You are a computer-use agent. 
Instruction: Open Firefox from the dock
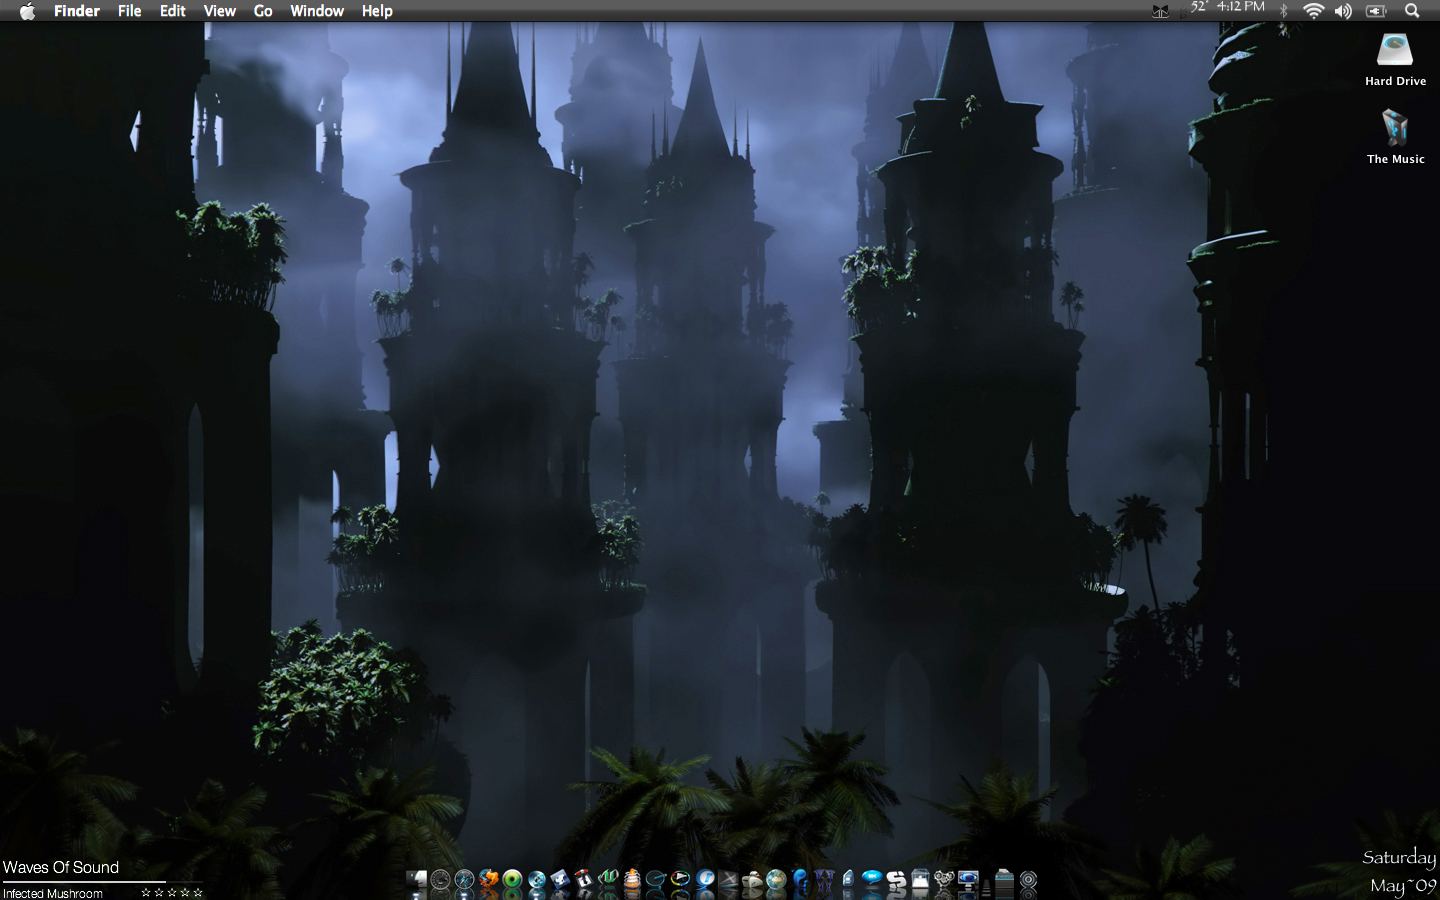click(488, 880)
